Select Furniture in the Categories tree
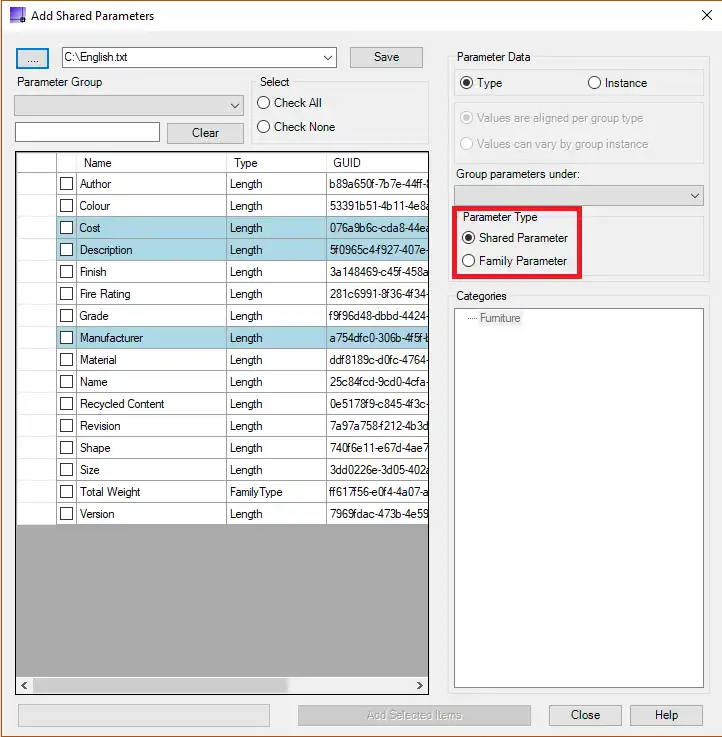 click(x=499, y=318)
